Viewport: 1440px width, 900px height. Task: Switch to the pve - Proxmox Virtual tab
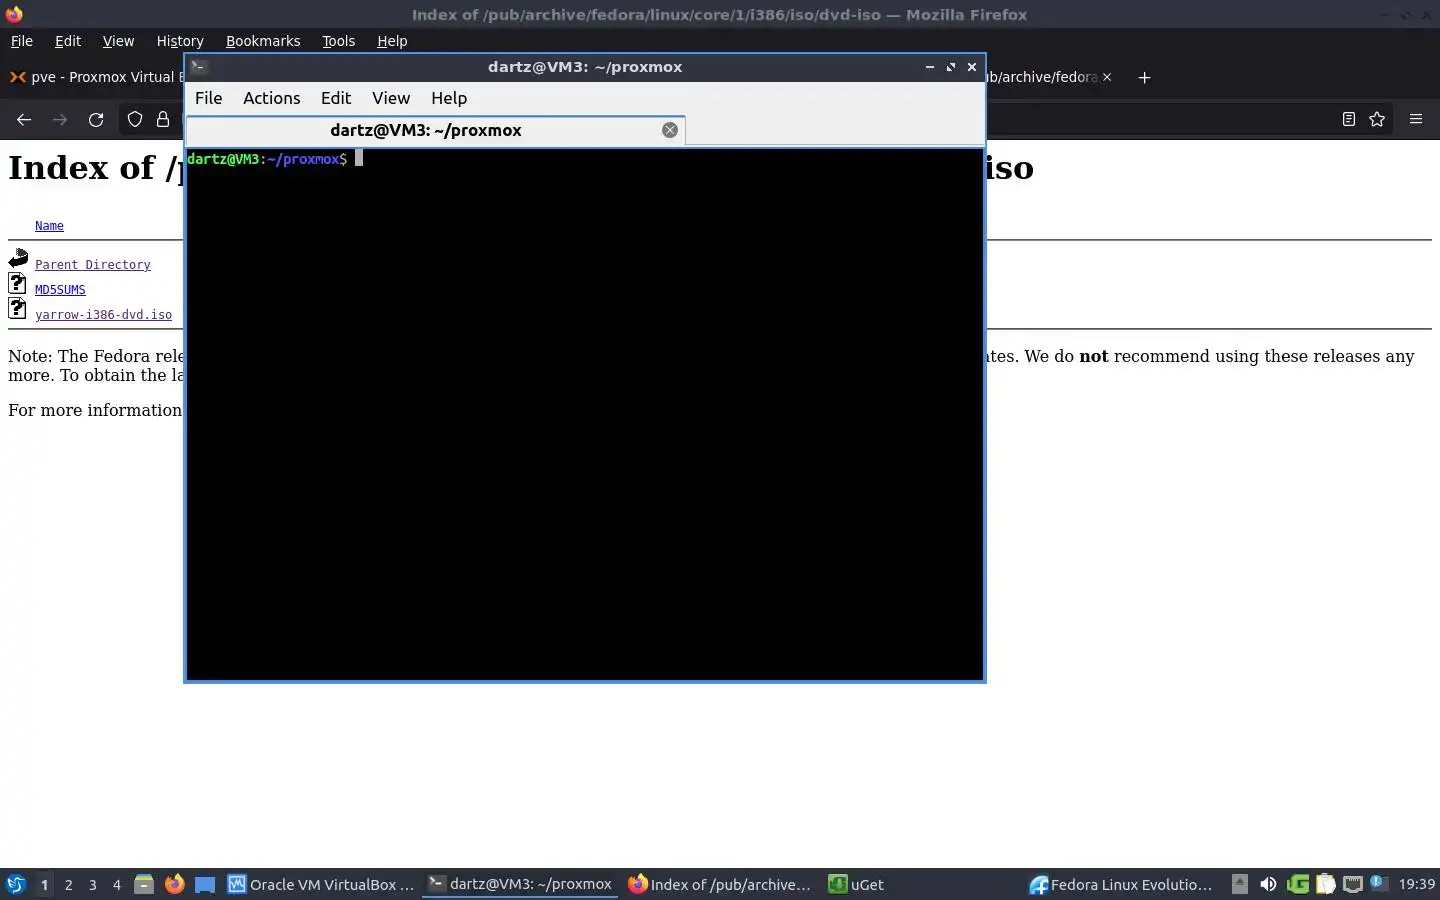[95, 77]
